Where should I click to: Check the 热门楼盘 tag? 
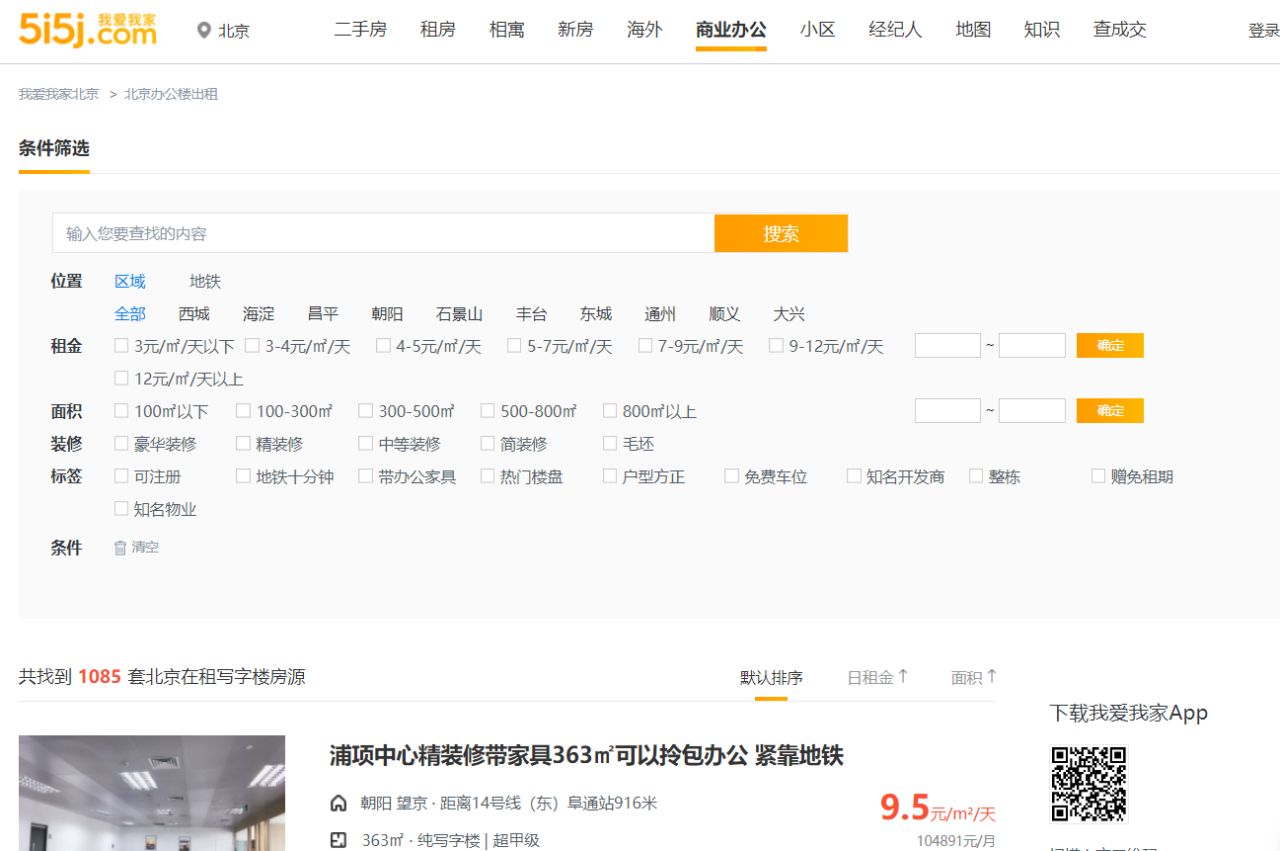point(487,476)
